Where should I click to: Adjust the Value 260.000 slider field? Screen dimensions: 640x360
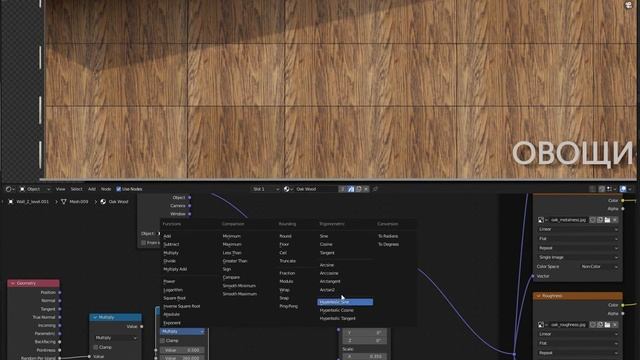coord(182,358)
